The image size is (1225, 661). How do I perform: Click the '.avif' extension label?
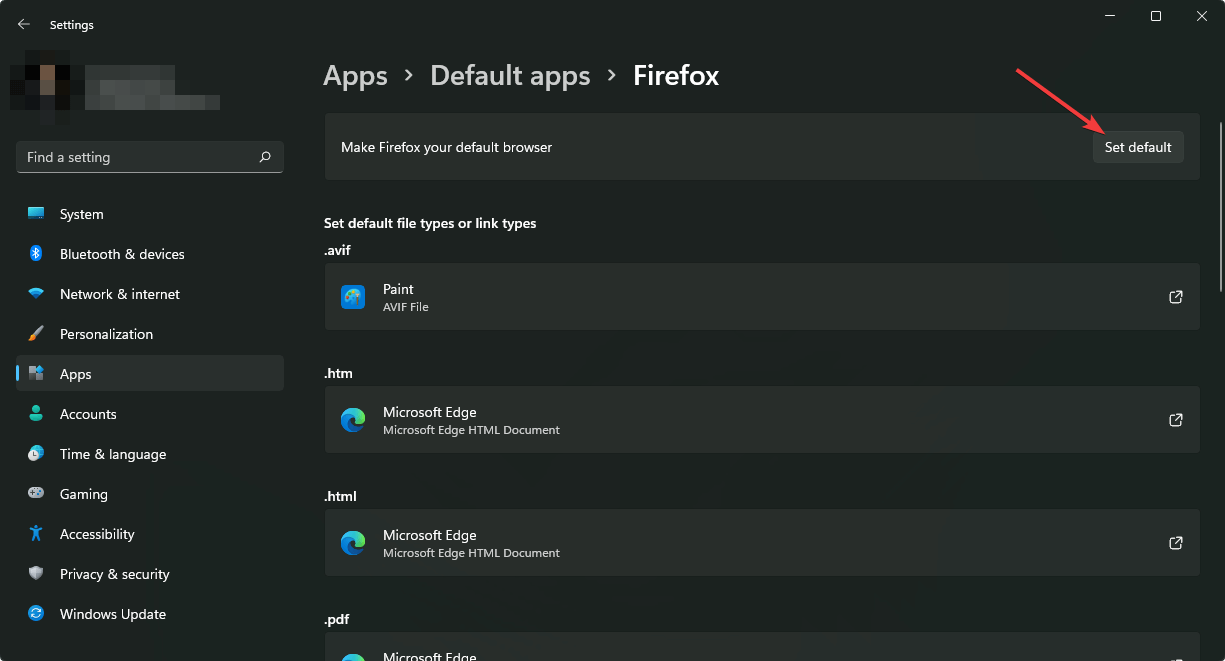click(337, 250)
